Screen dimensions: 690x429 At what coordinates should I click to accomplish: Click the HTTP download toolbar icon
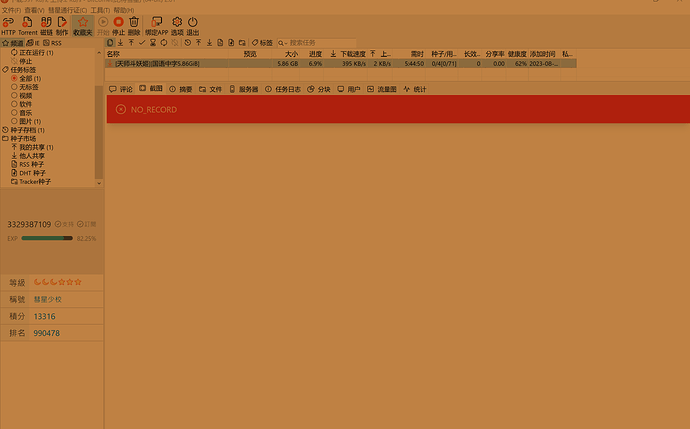[x=9, y=24]
